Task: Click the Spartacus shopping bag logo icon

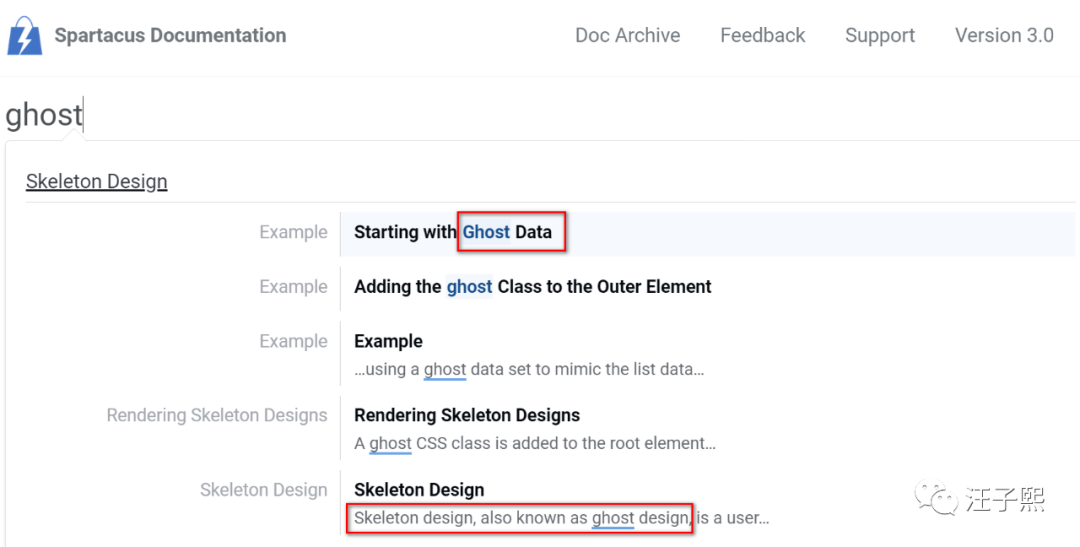Action: pos(24,37)
